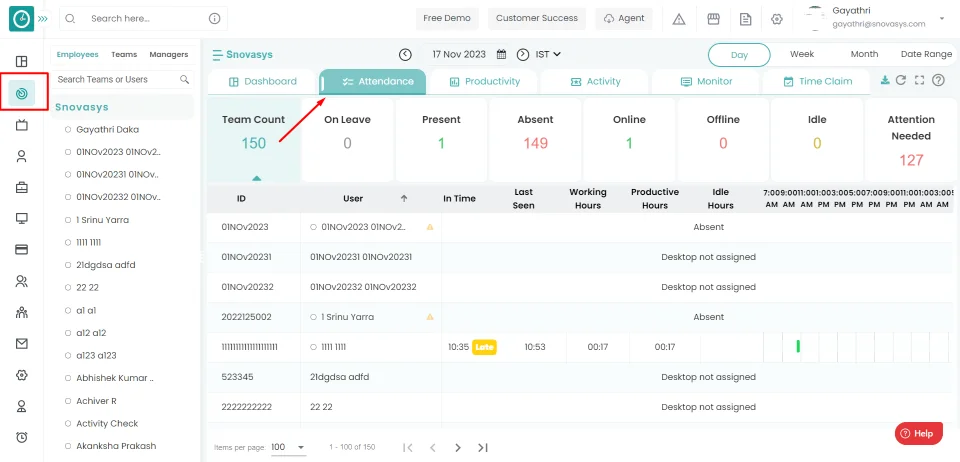Open the items per page dropdown
960x462 pixels.
288,447
